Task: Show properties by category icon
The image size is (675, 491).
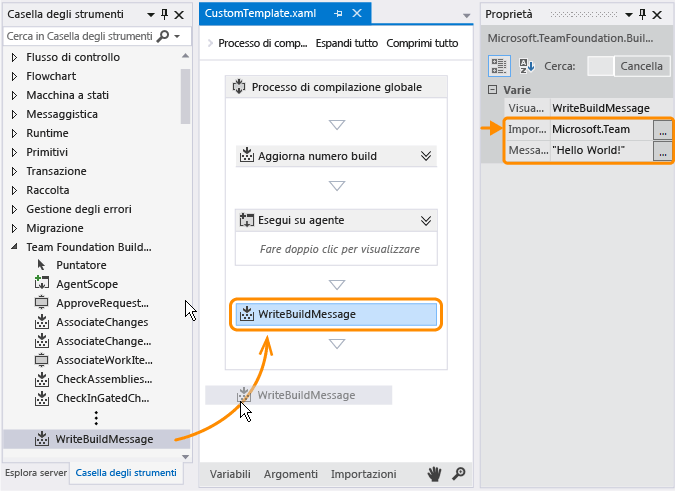Action: (x=499, y=66)
